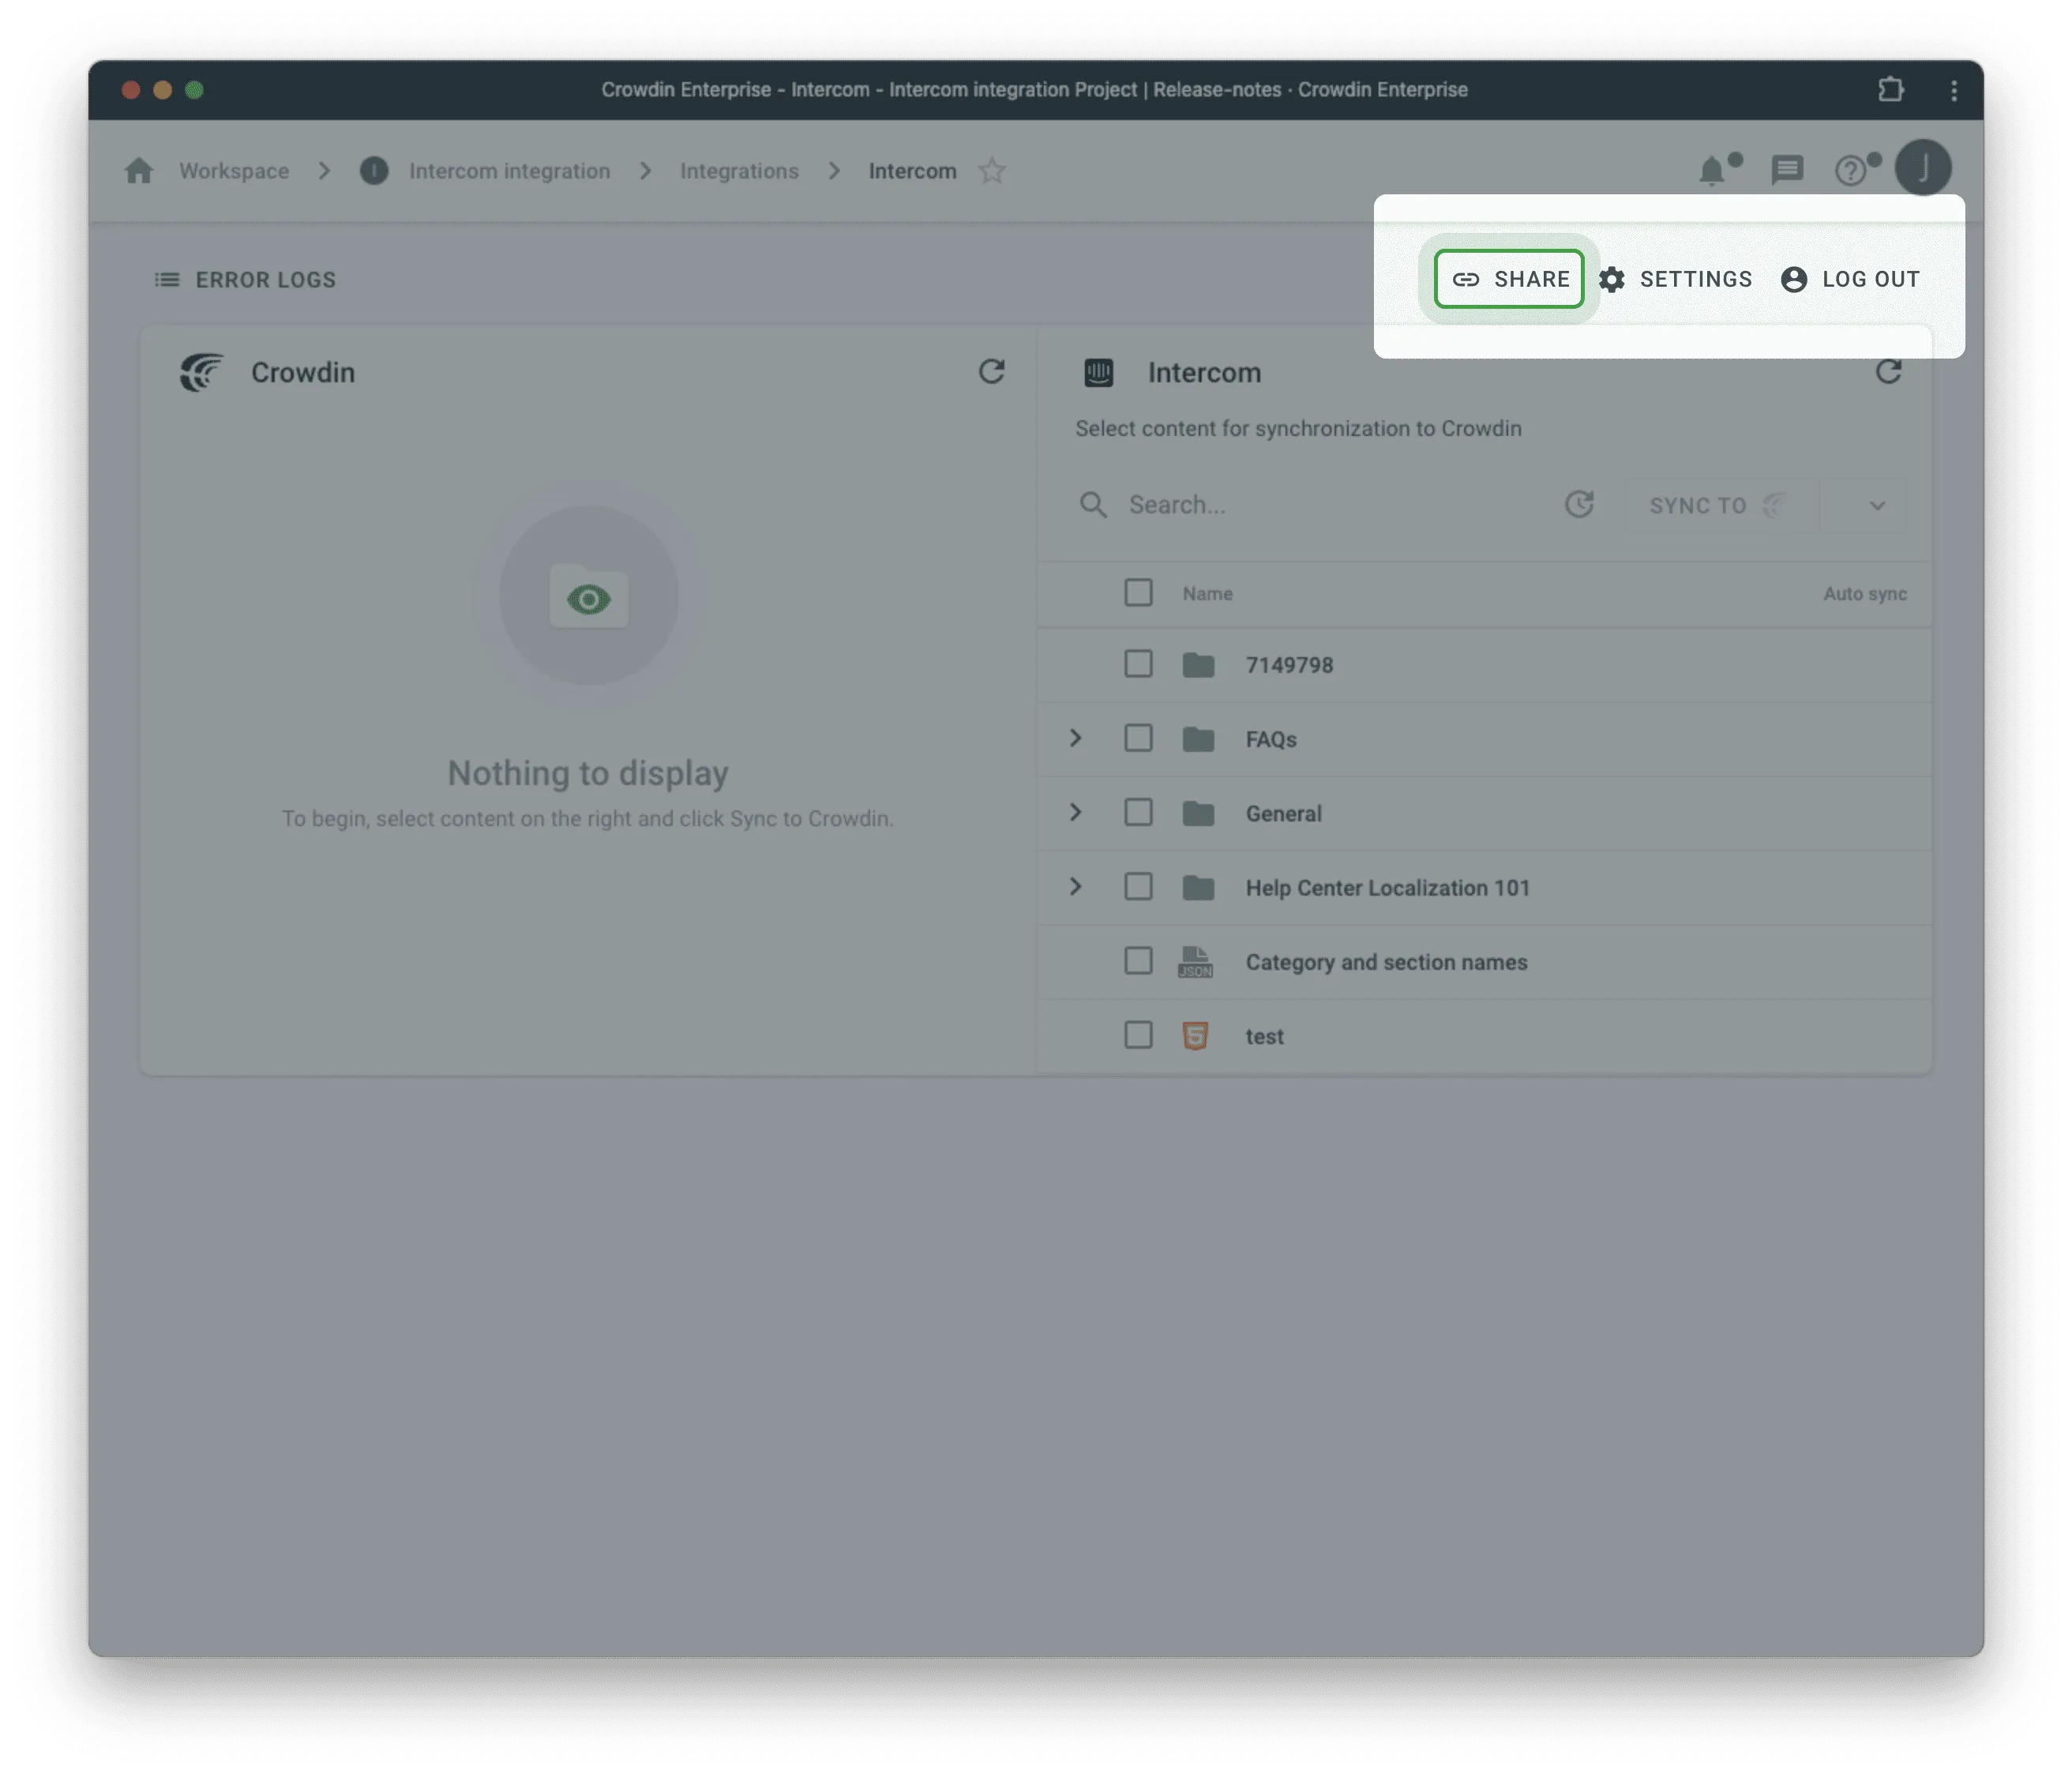The image size is (2072, 1774).
Task: Click the Share link icon
Action: [x=1466, y=280]
